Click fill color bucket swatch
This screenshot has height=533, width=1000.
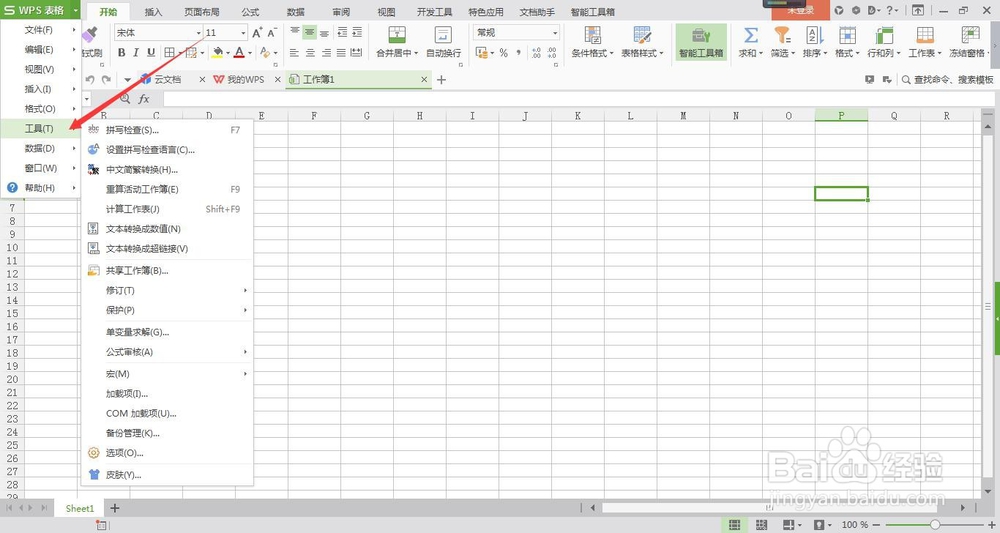217,53
